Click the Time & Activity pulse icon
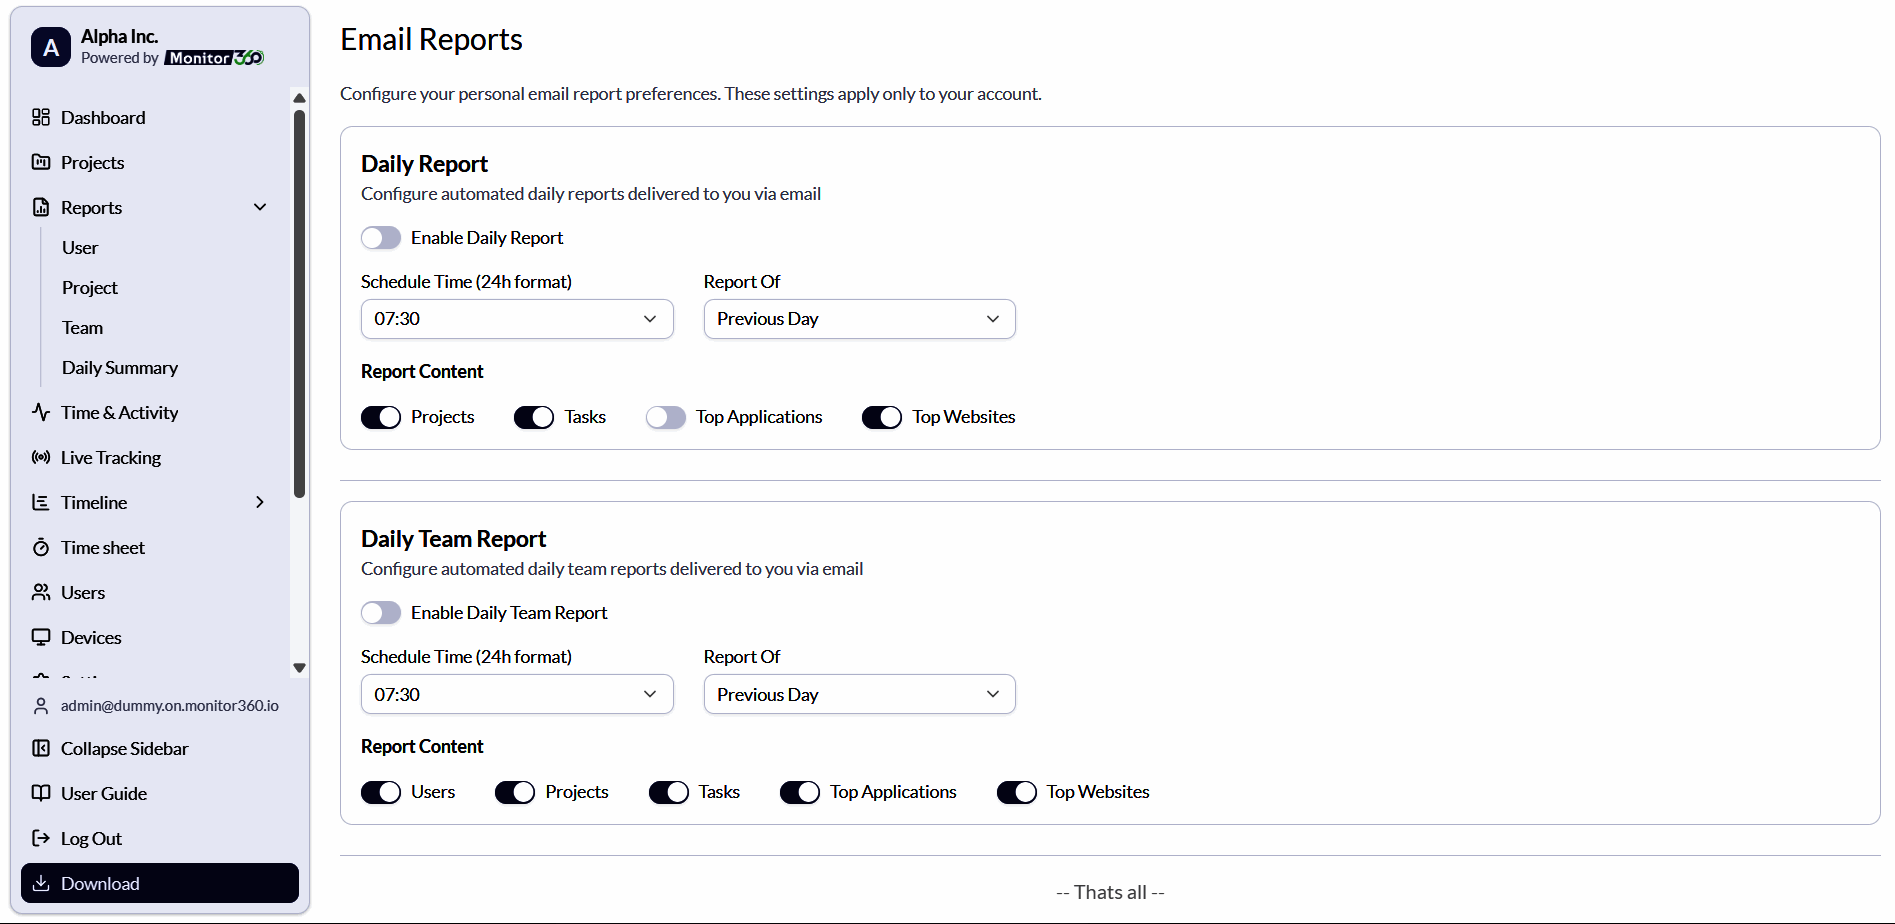This screenshot has height=924, width=1895. click(41, 412)
